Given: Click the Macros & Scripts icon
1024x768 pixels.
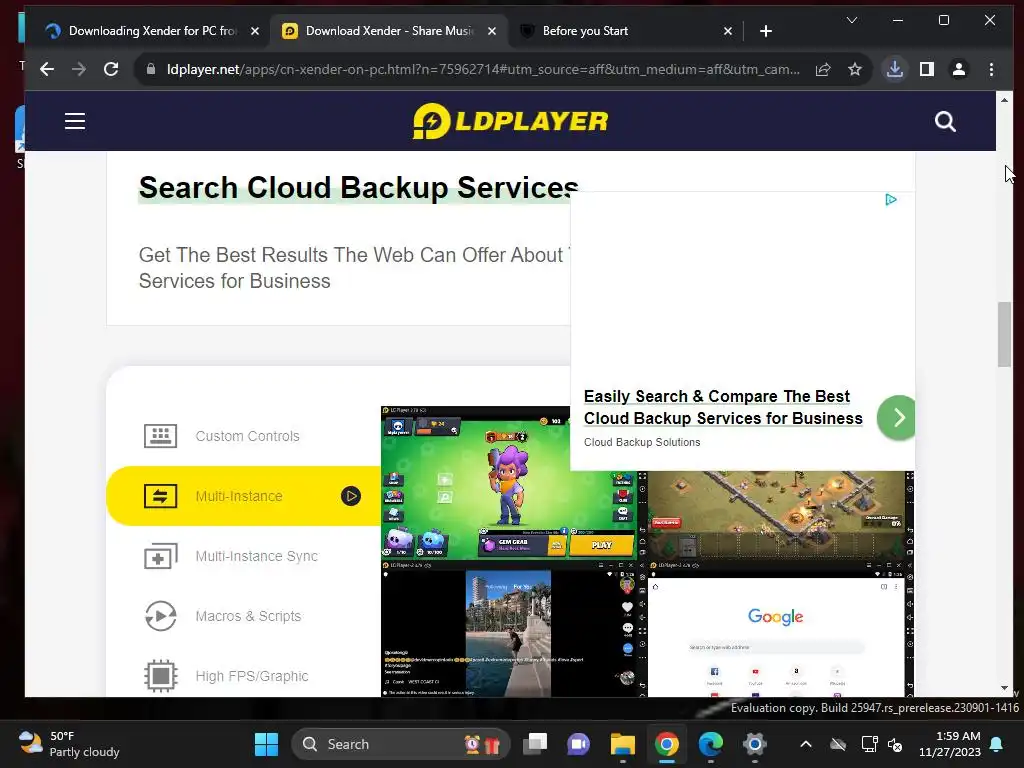Looking at the screenshot, I should 161,616.
